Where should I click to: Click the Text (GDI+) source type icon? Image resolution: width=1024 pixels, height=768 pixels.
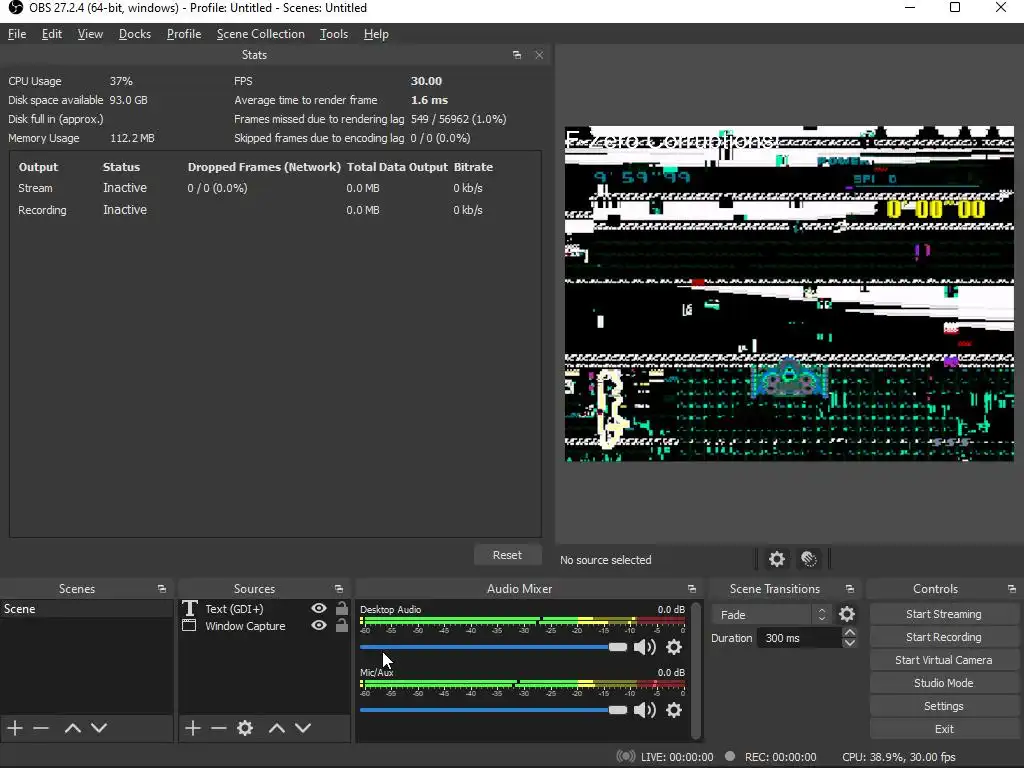(189, 609)
